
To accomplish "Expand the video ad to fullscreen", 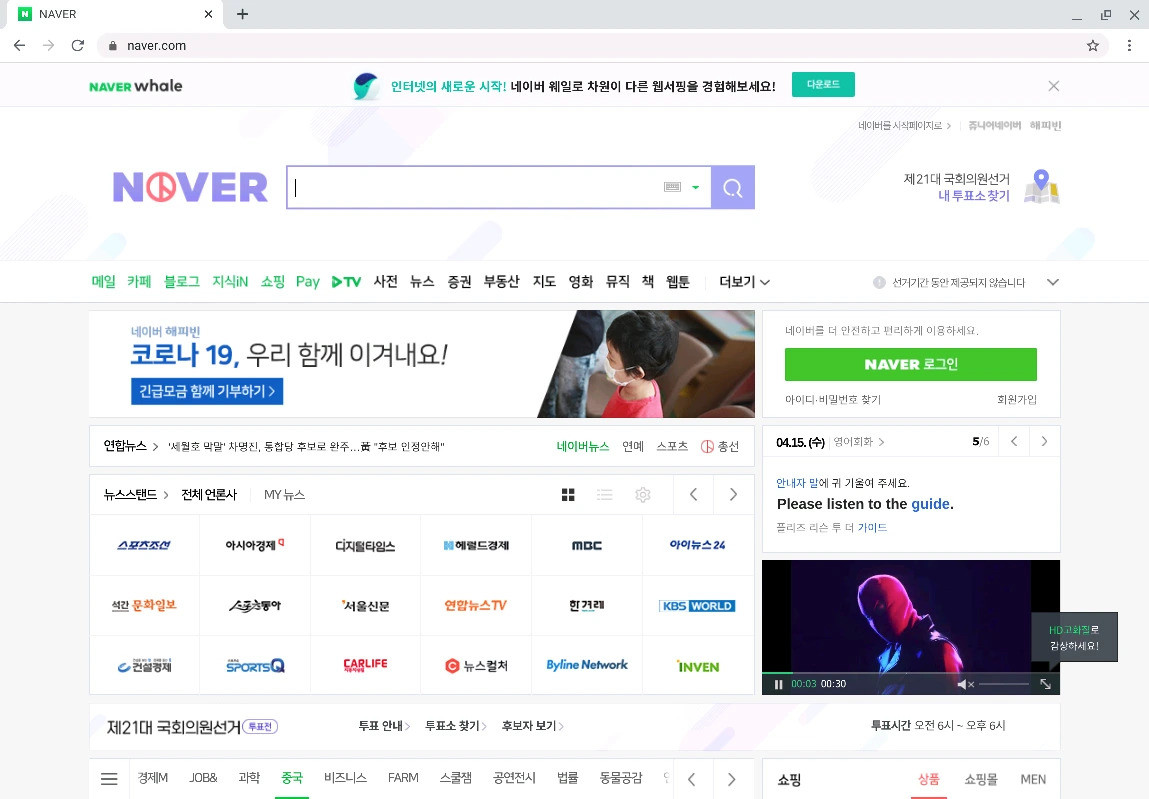I will click(x=1046, y=684).
